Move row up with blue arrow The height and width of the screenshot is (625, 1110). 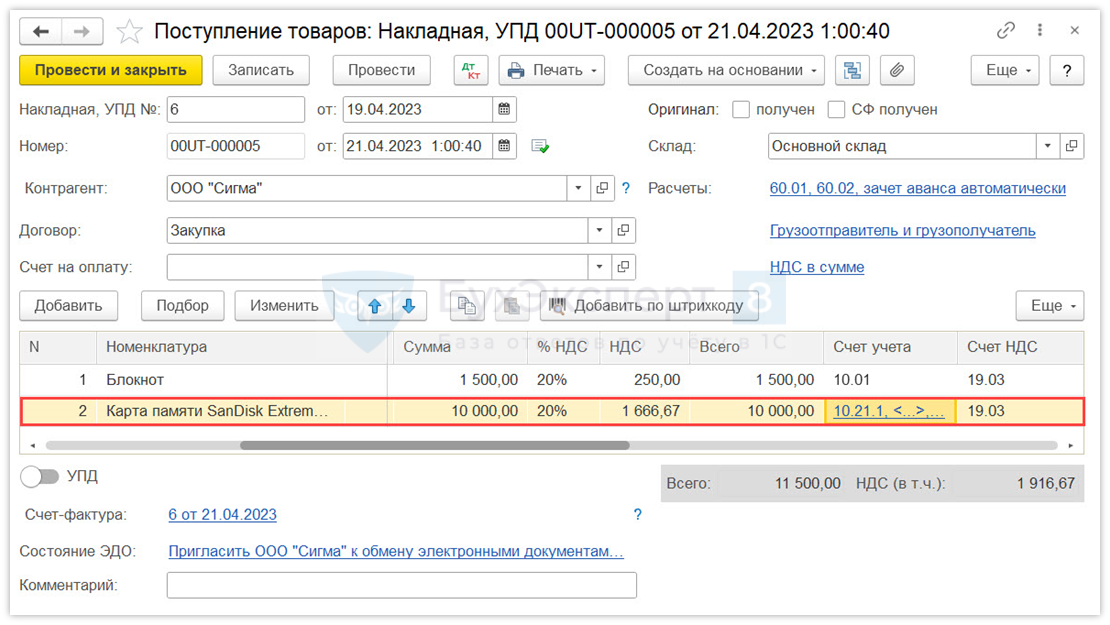coord(375,306)
